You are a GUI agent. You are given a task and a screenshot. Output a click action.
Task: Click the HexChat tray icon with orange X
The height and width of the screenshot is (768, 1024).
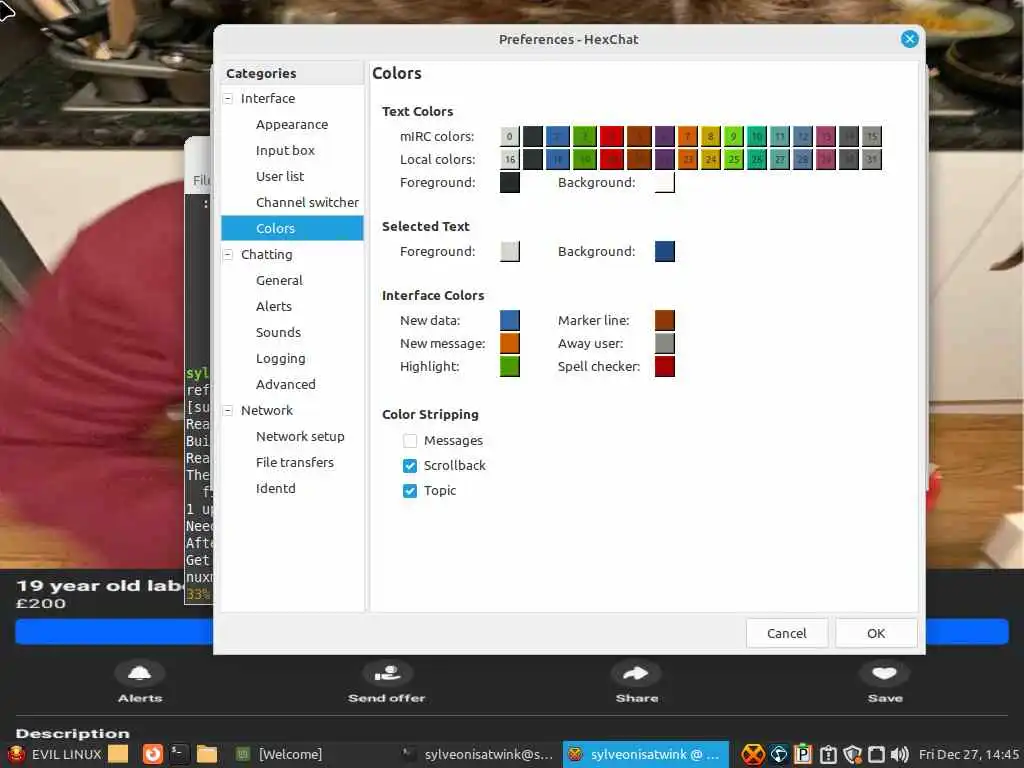tap(752, 755)
